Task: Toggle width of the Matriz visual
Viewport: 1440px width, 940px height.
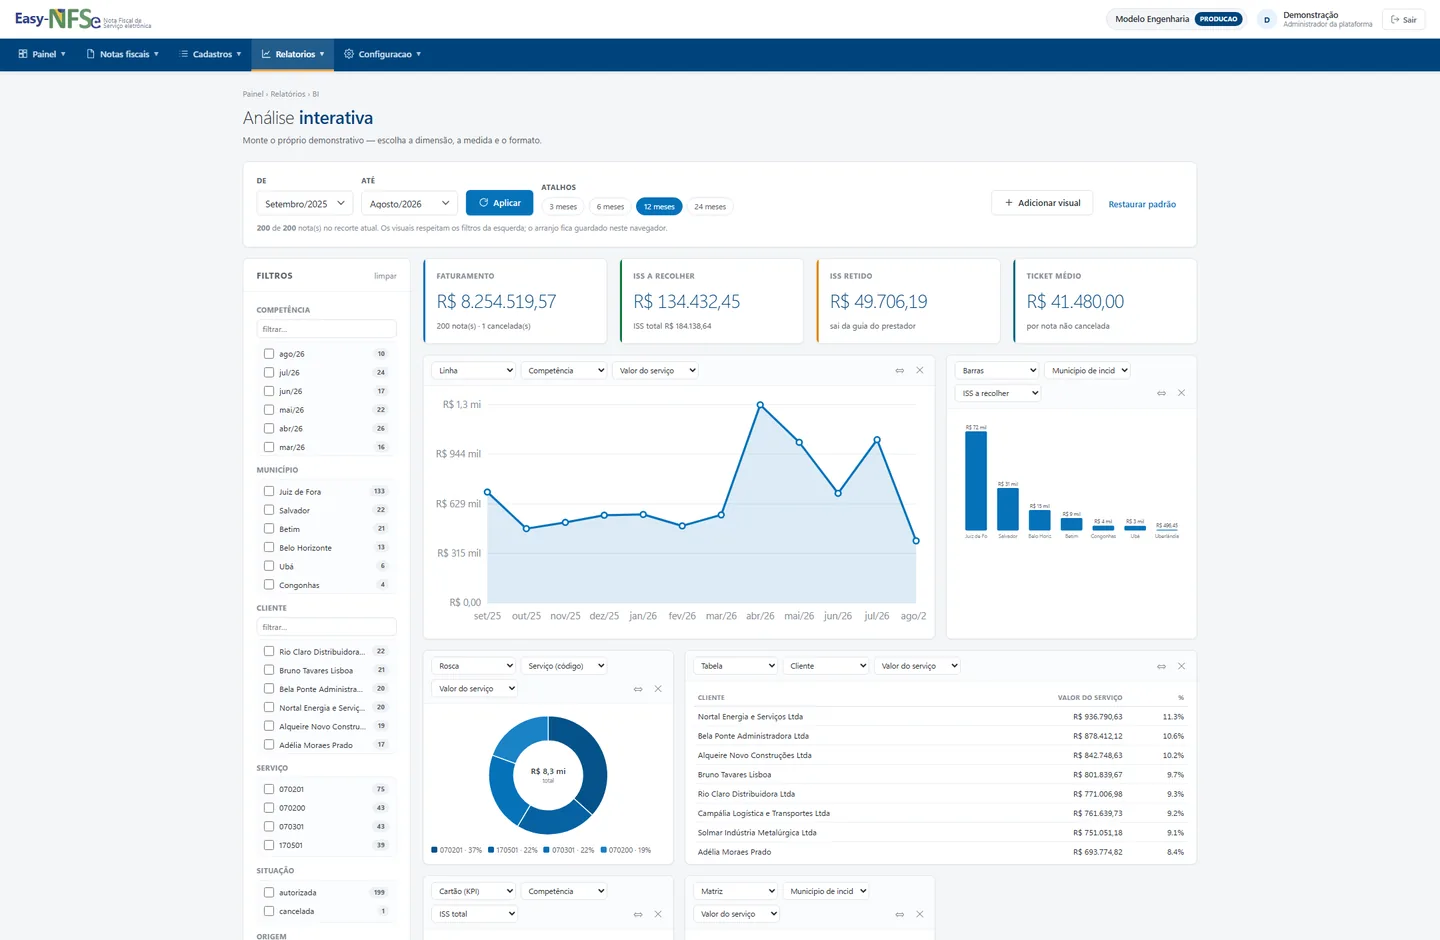Action: (900, 914)
